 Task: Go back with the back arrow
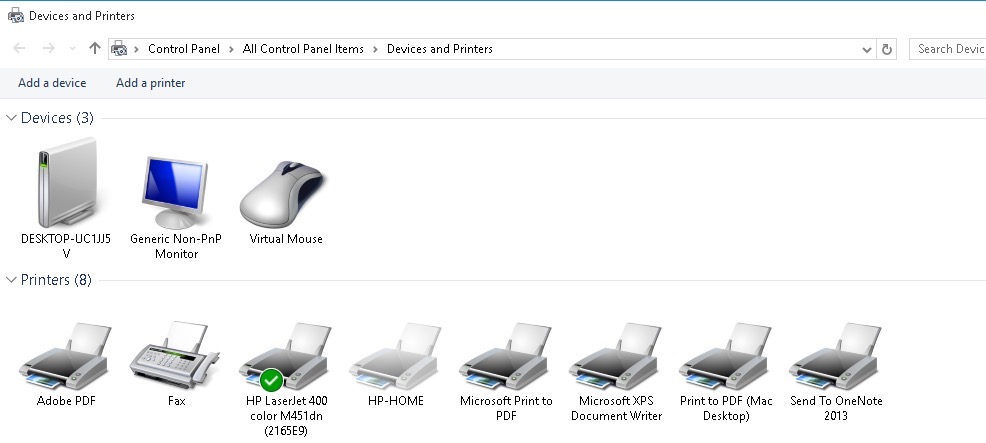tap(19, 48)
